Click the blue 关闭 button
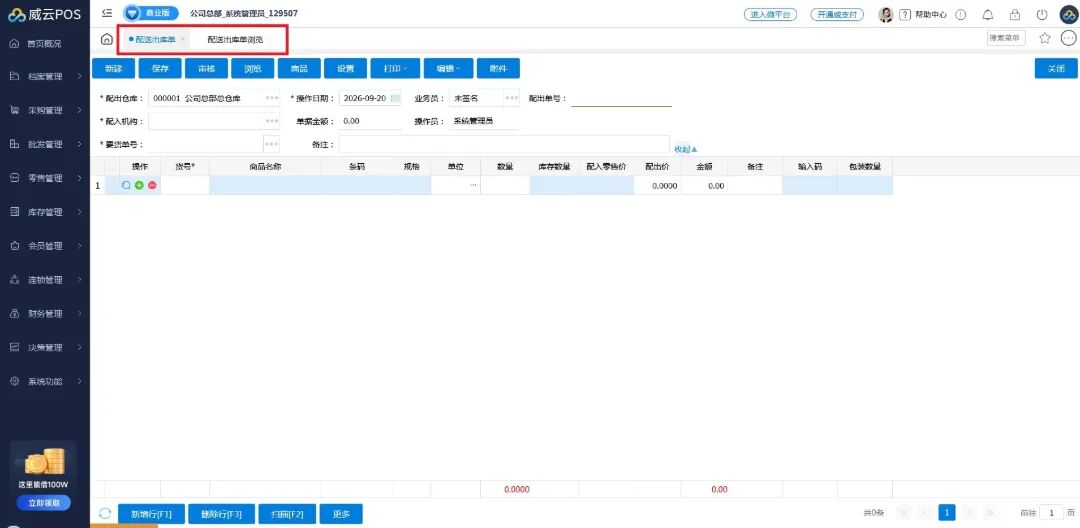The height and width of the screenshot is (528, 1080). click(x=1056, y=68)
